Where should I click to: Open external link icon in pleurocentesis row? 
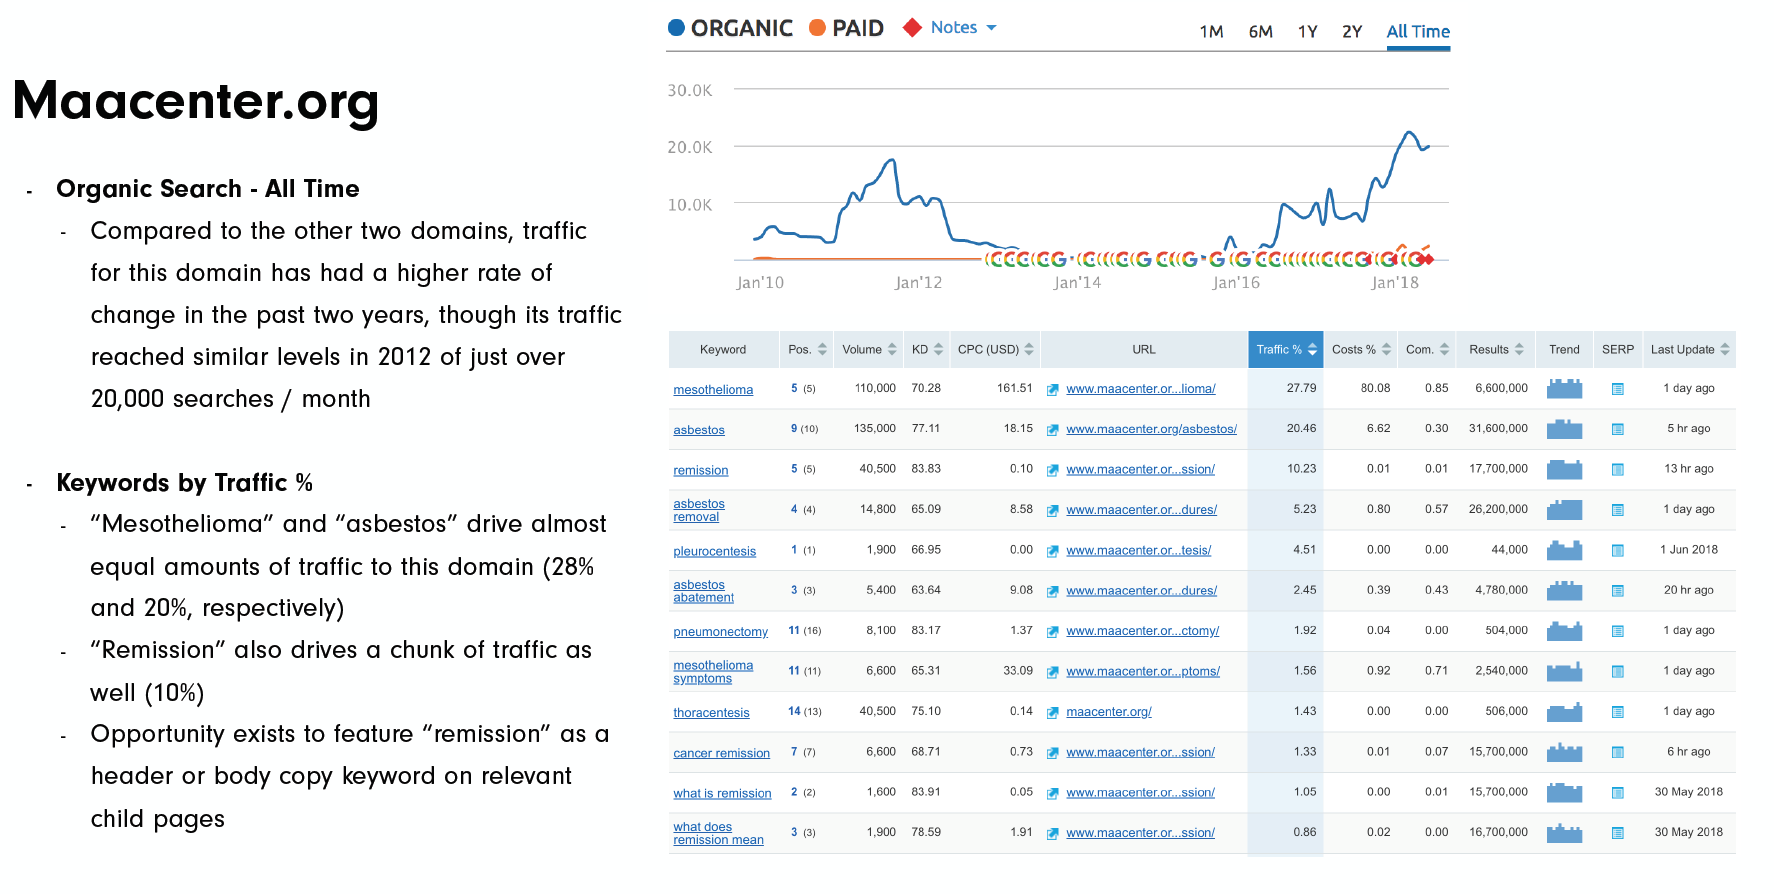click(x=1053, y=551)
